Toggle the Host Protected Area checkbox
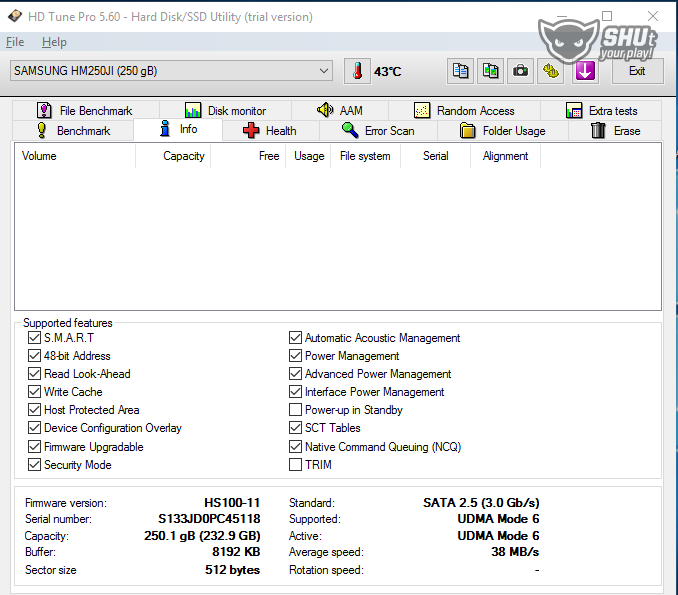678x595 pixels. coord(35,409)
